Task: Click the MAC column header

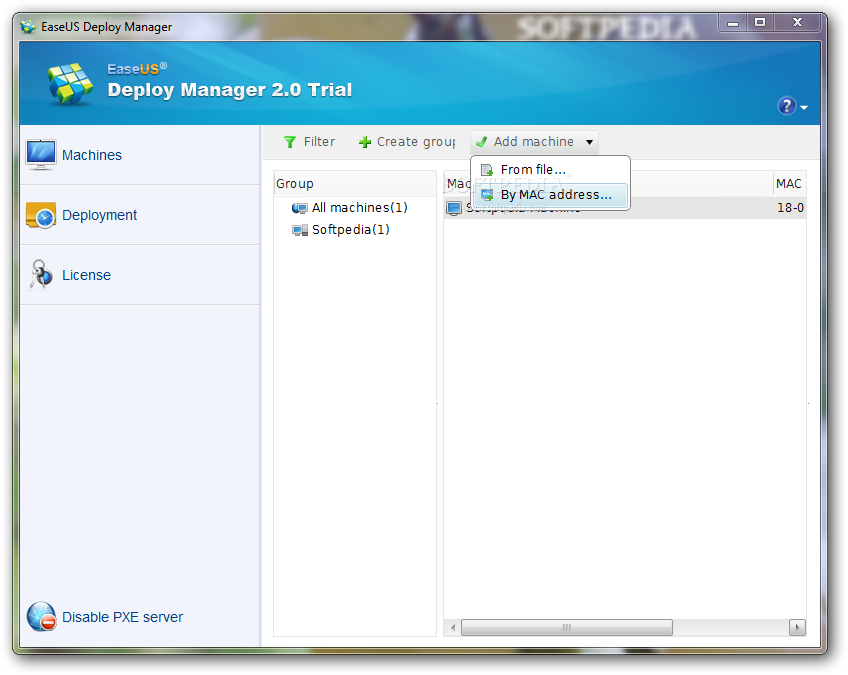Action: click(790, 184)
